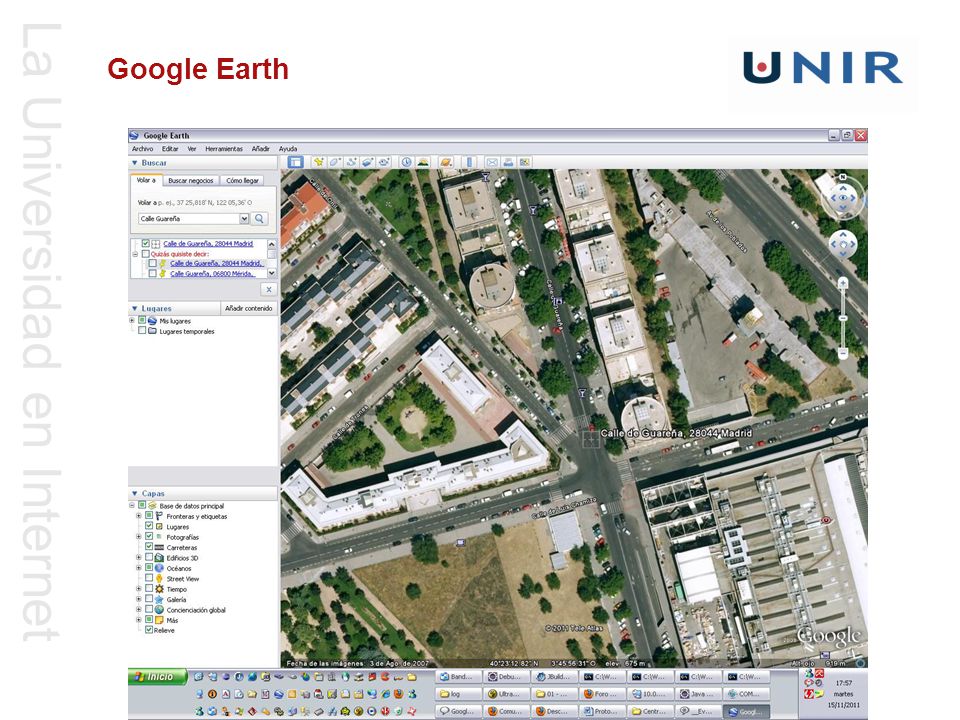Screen dimensions: 960x720
Task: Switch to the Foro taskbar button
Action: [602, 694]
